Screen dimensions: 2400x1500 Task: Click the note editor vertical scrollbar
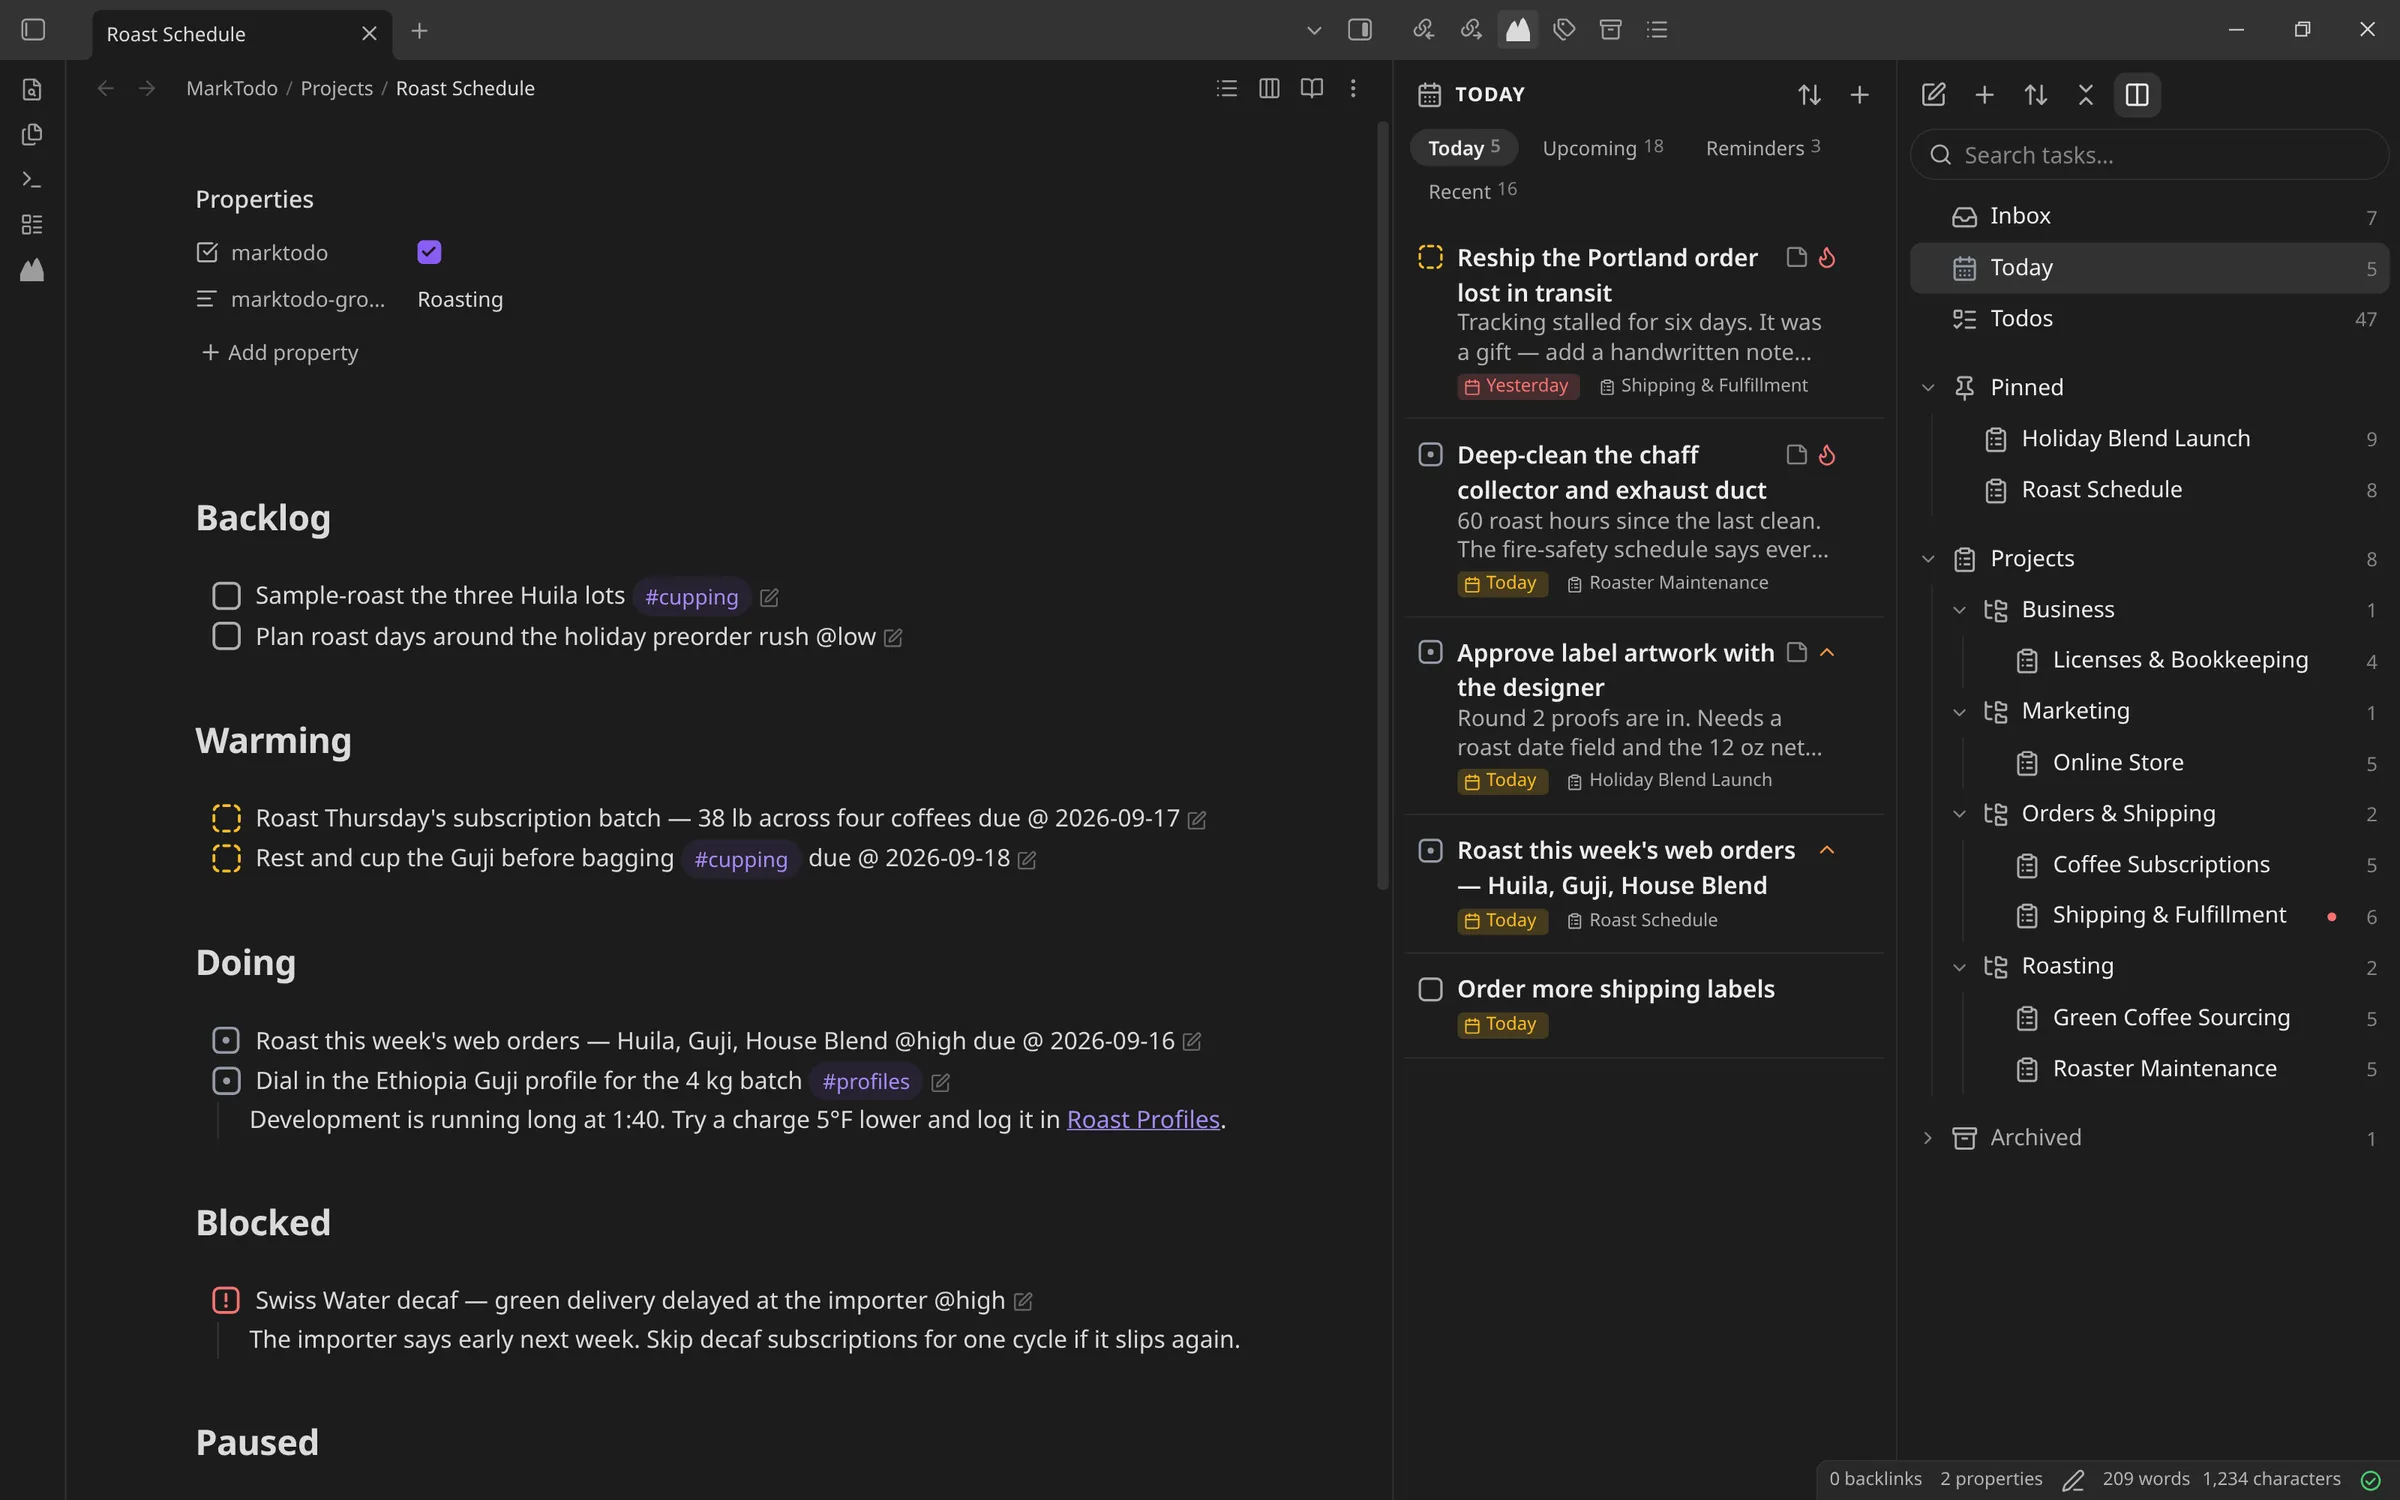click(1383, 505)
